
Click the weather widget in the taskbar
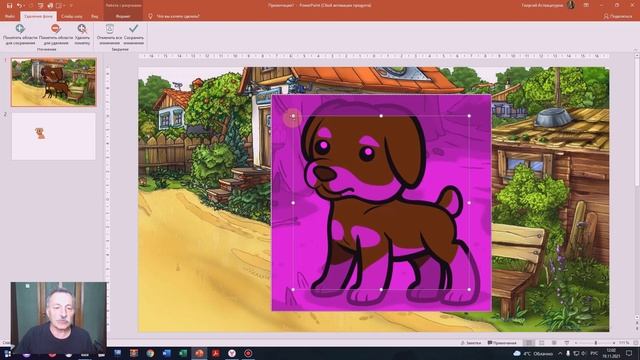coord(534,353)
